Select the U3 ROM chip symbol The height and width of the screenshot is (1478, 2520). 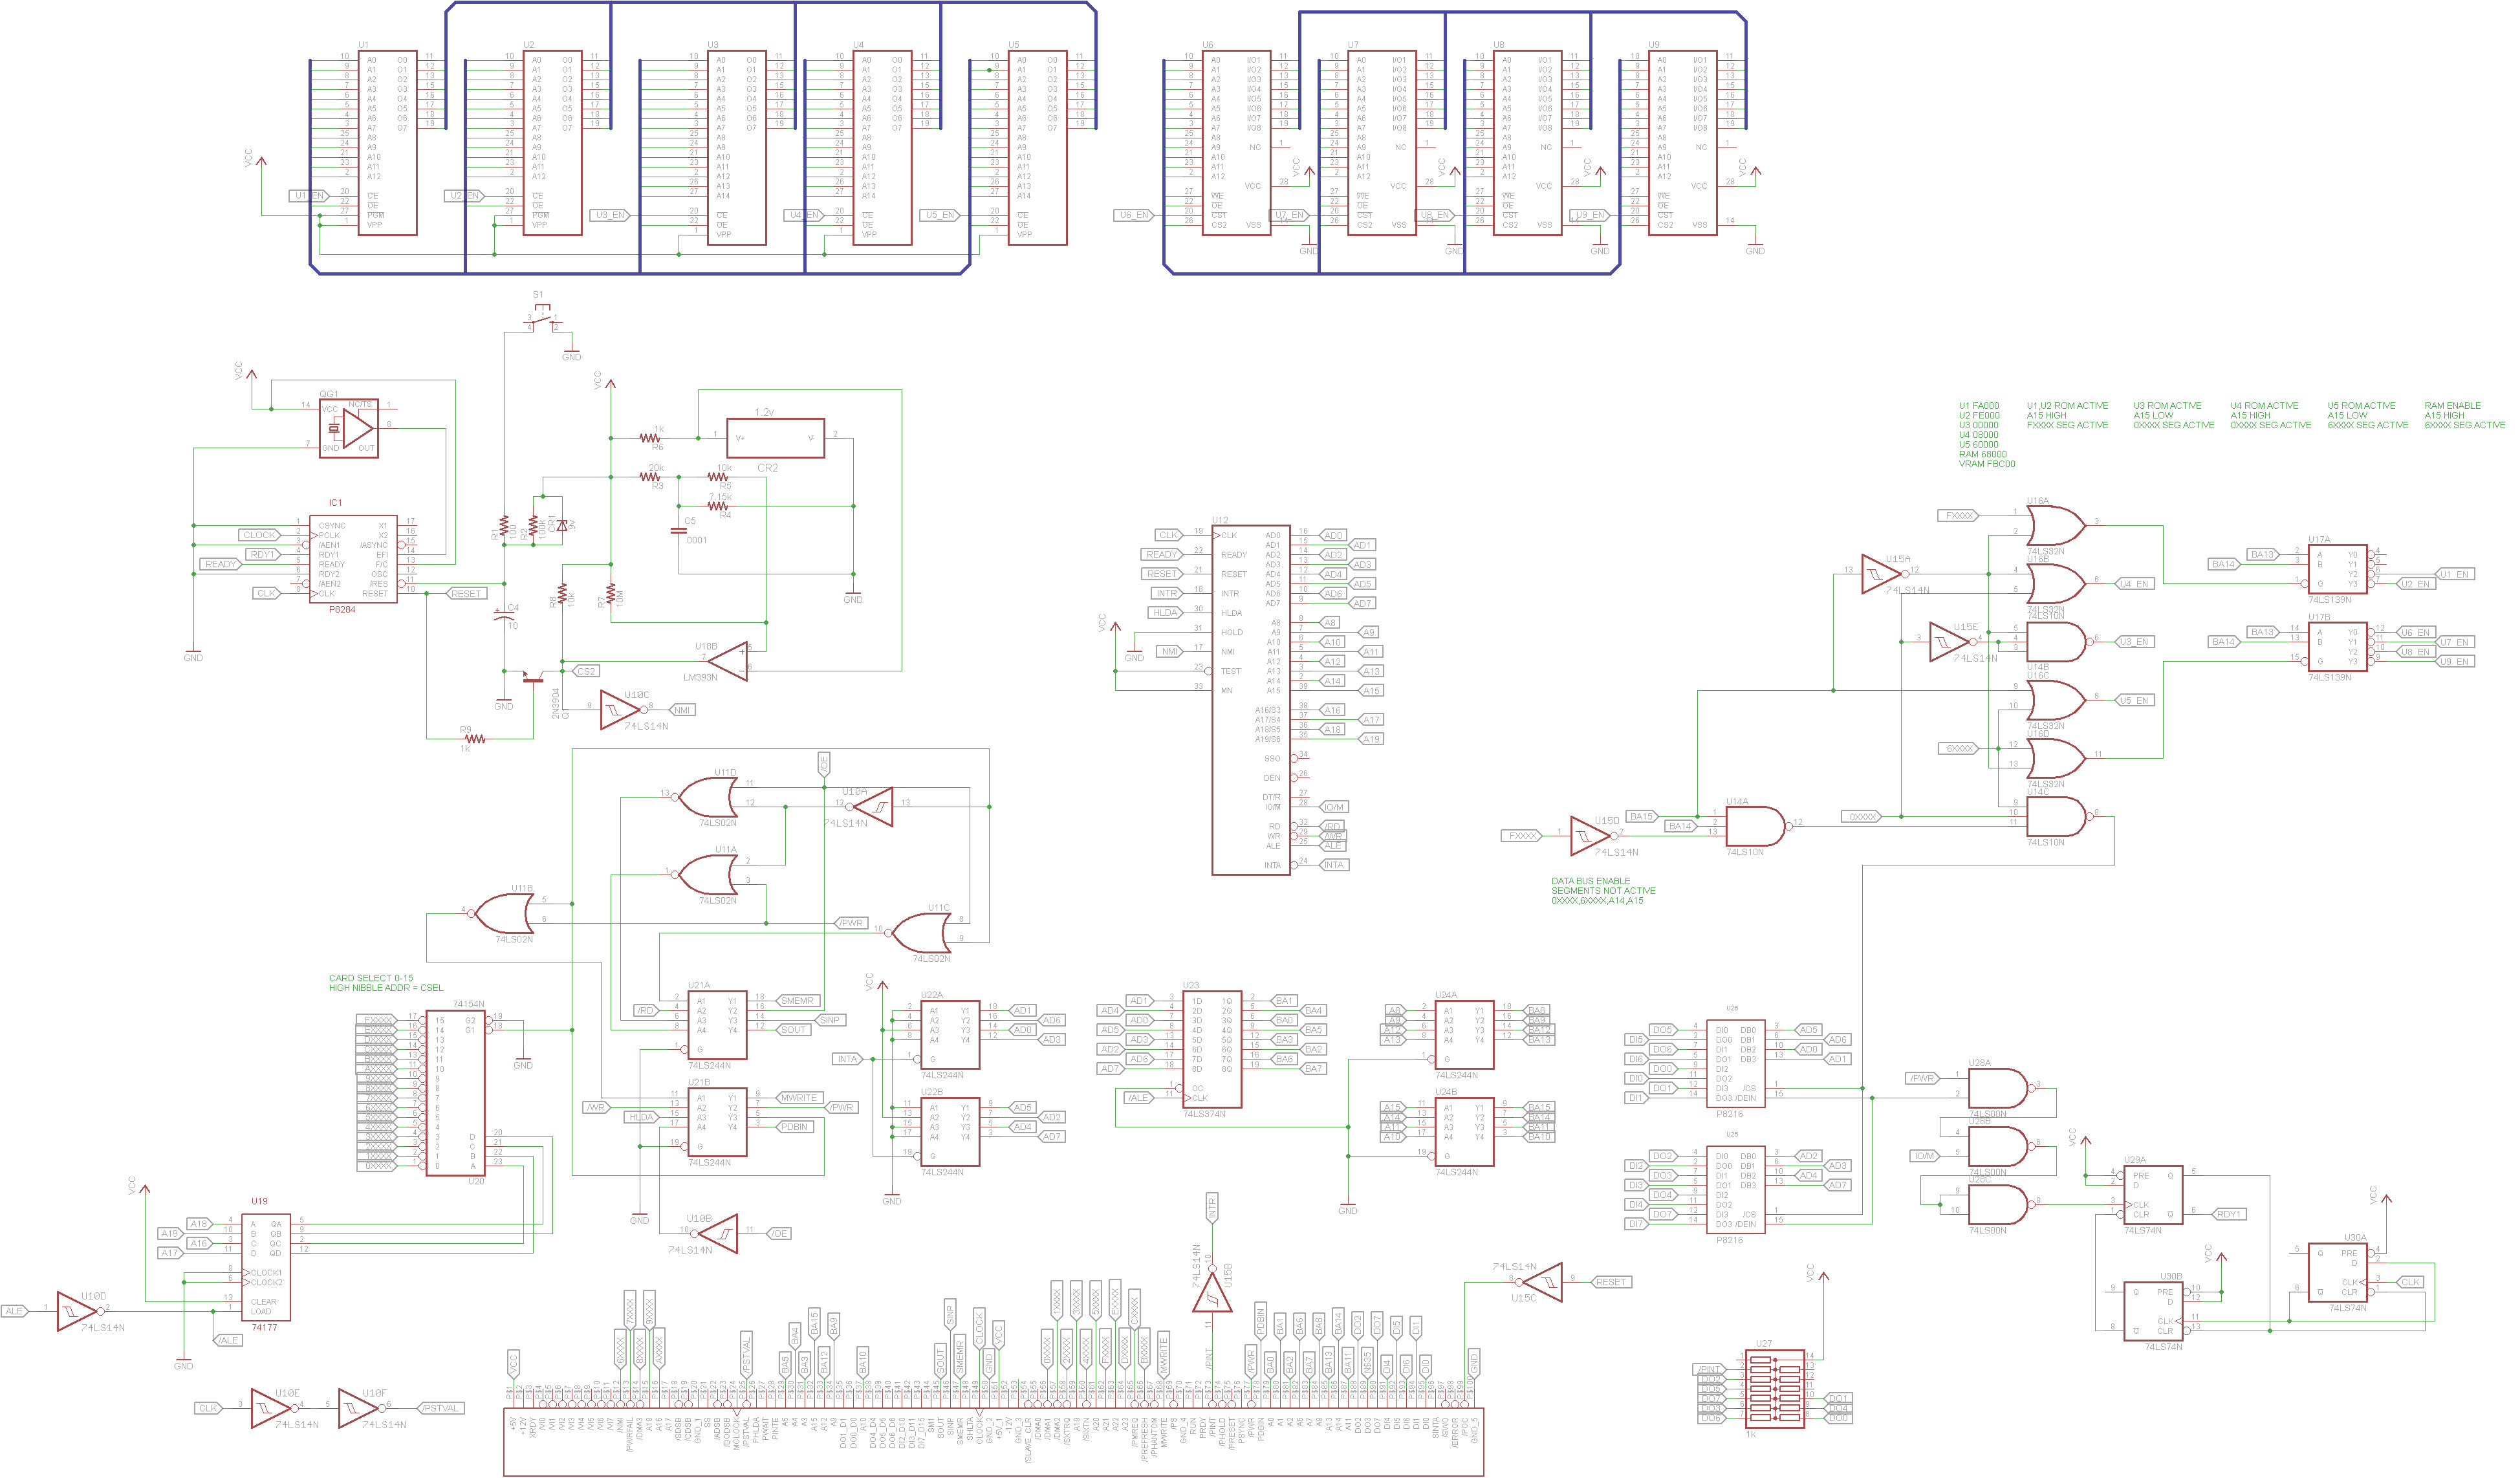pos(737,148)
